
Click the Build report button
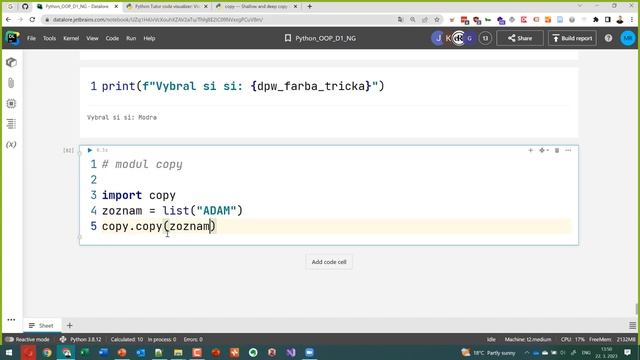click(x=572, y=38)
